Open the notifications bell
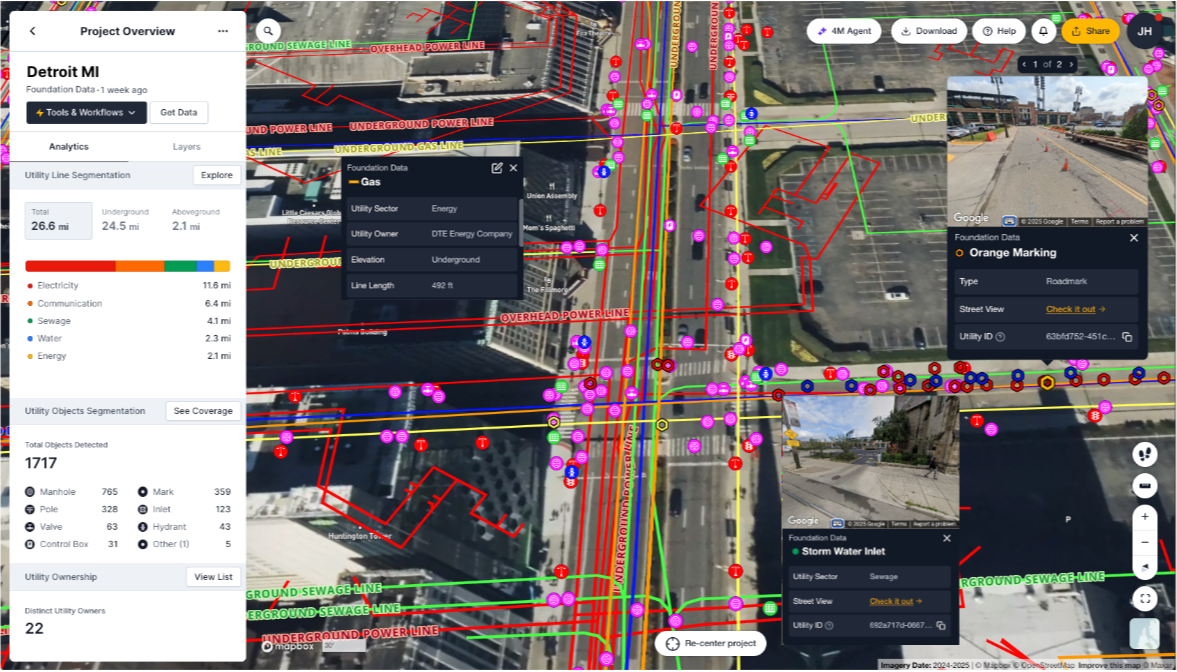 tap(1043, 31)
